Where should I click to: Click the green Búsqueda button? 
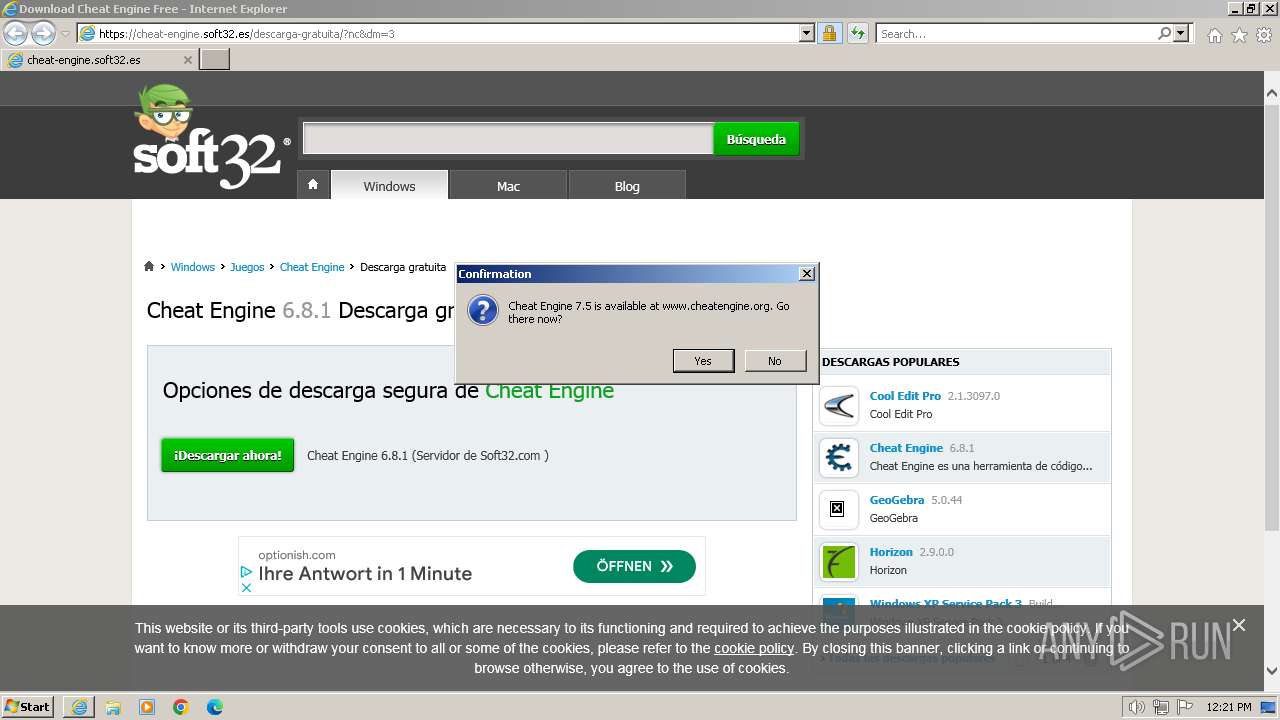(x=756, y=139)
